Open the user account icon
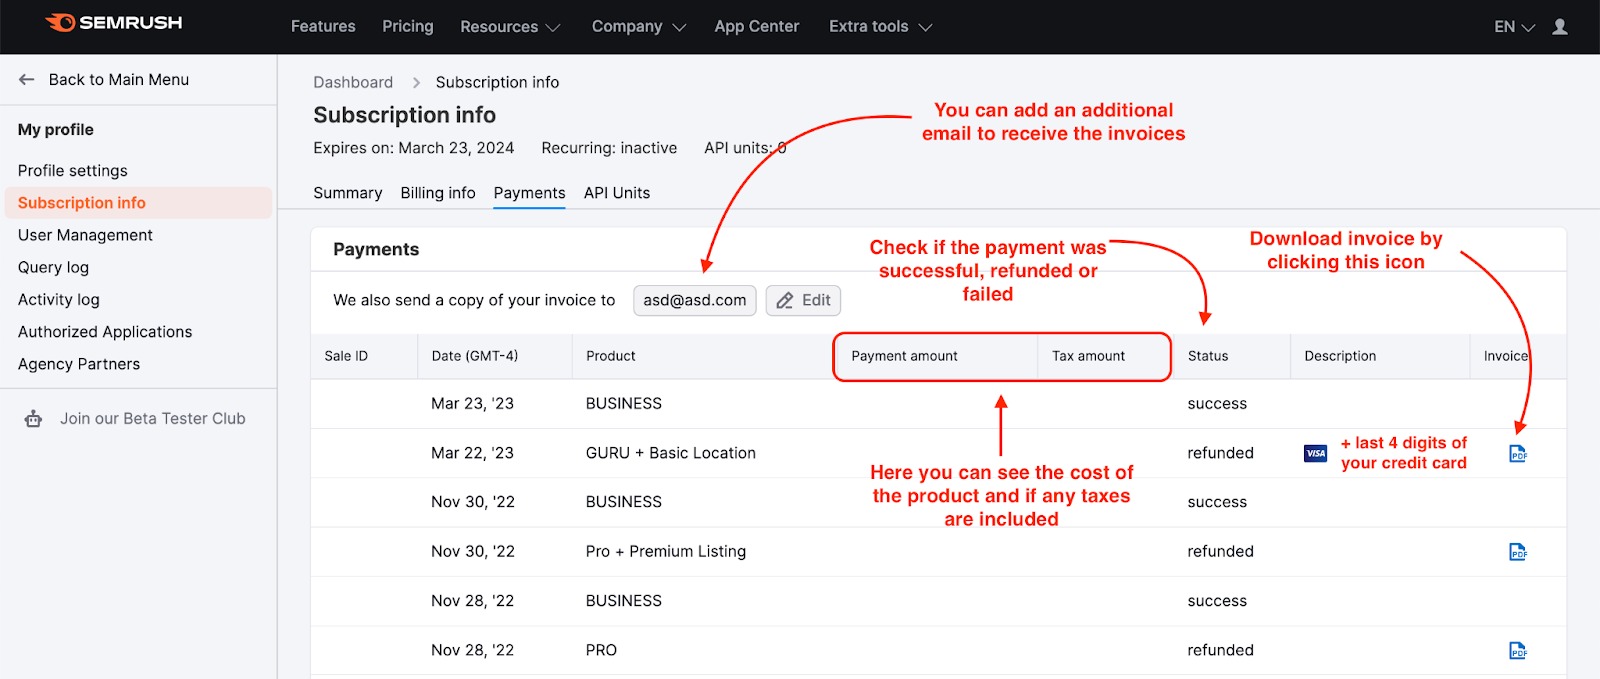Viewport: 1600px width, 679px height. (1560, 27)
